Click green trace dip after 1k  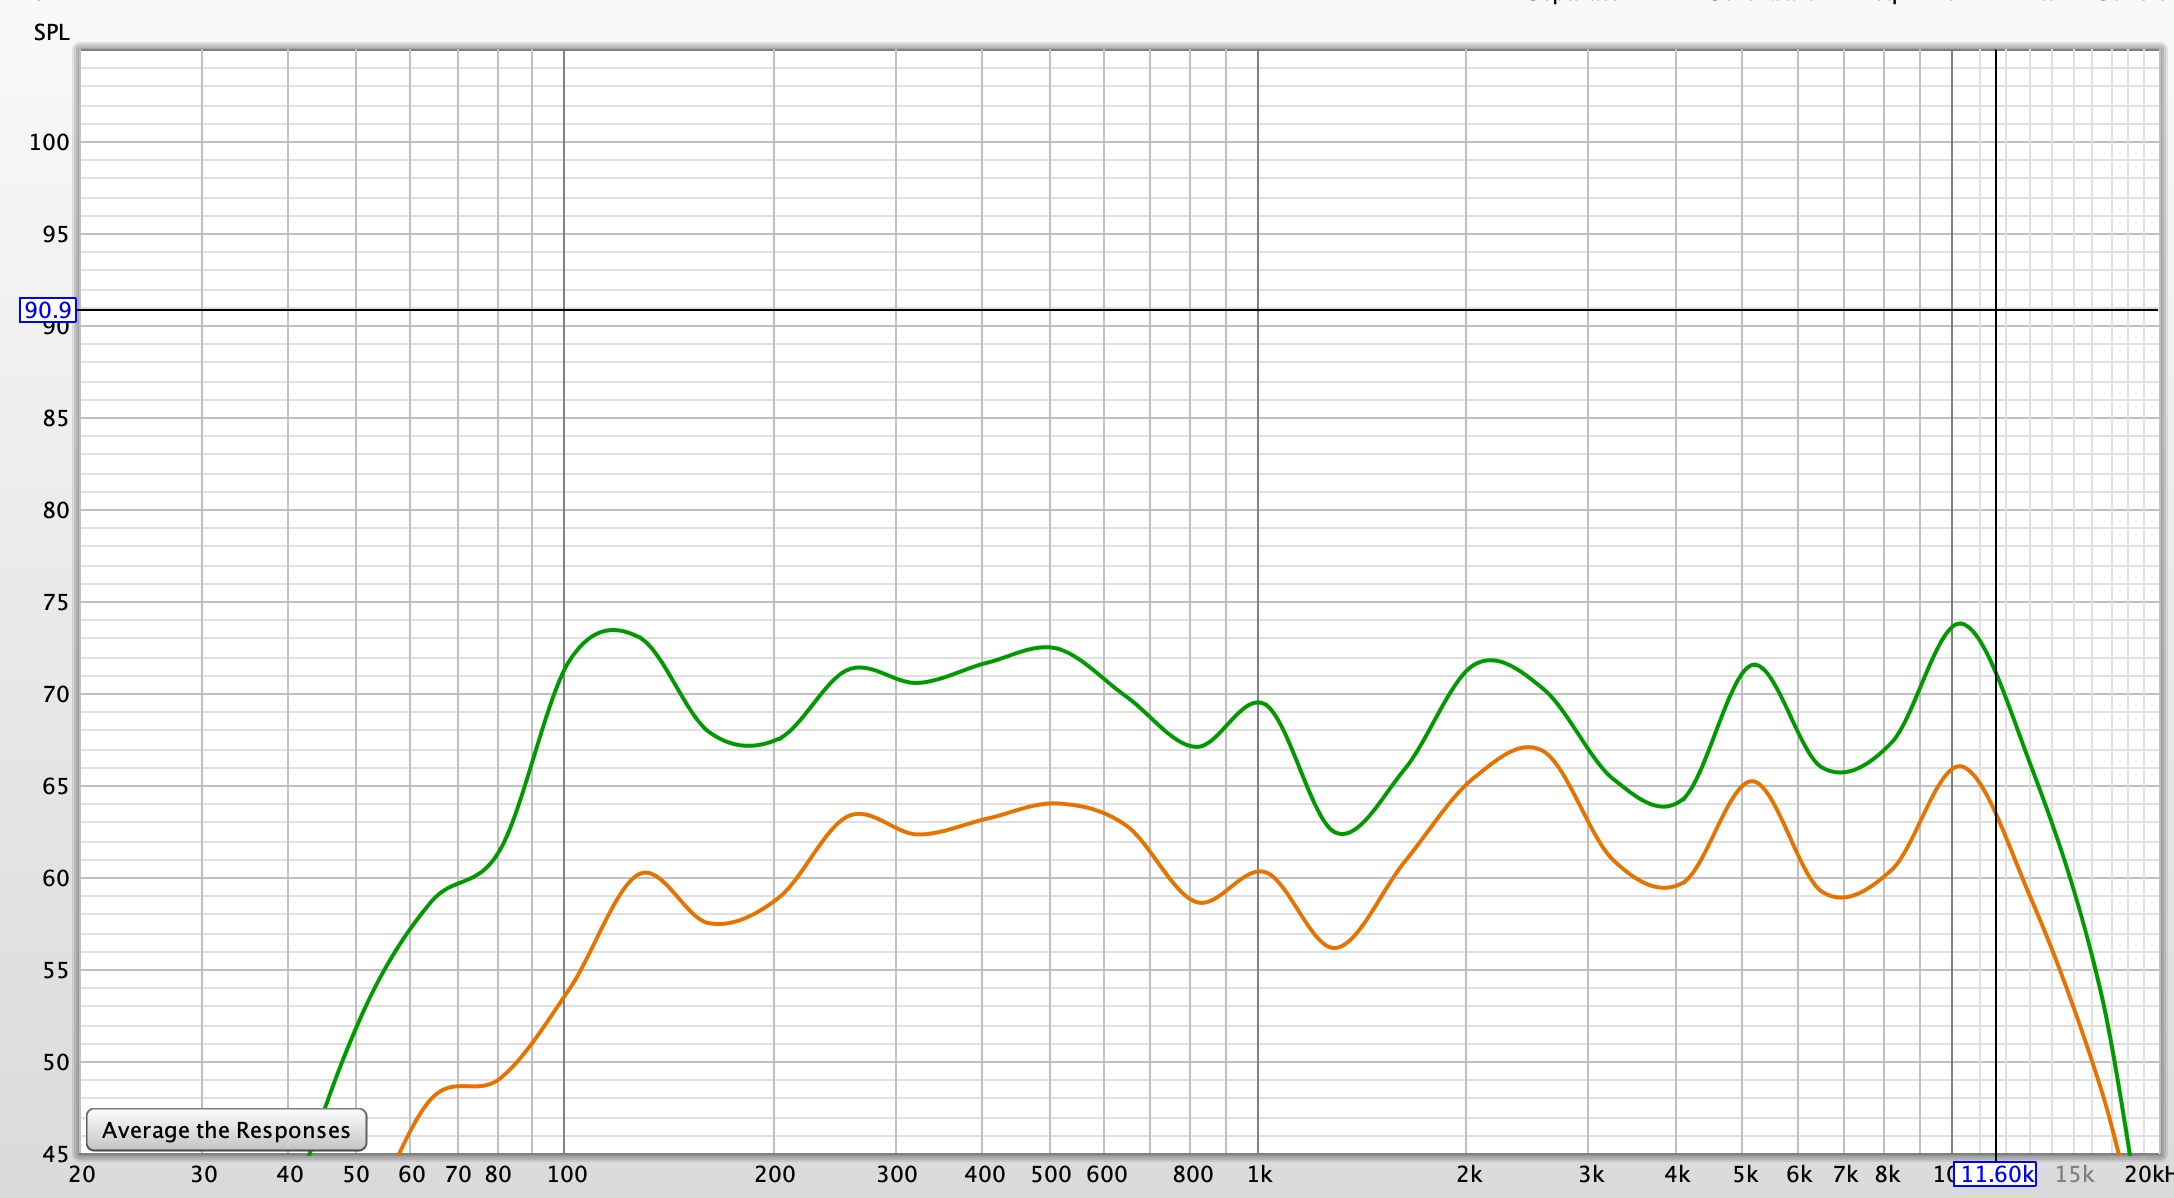coord(1341,833)
